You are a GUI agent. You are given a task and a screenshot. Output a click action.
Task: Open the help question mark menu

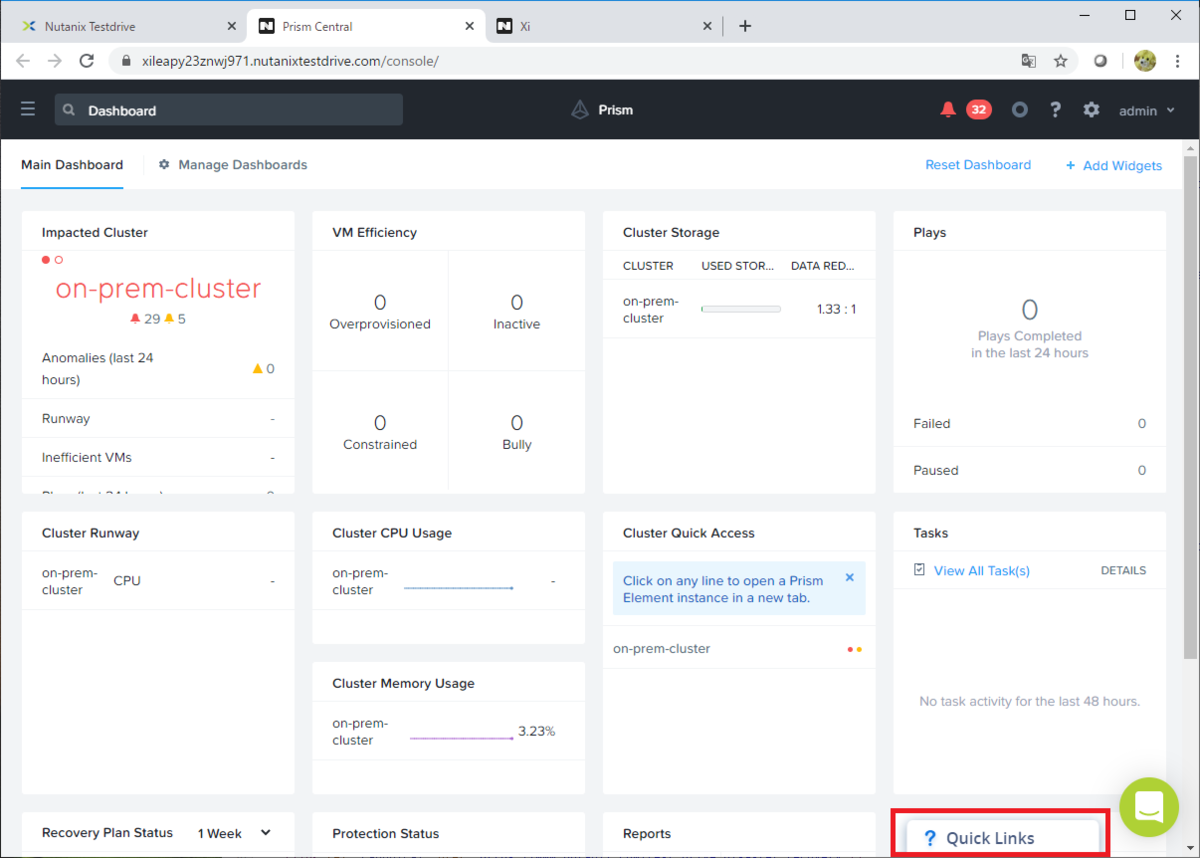pyautogui.click(x=1055, y=110)
